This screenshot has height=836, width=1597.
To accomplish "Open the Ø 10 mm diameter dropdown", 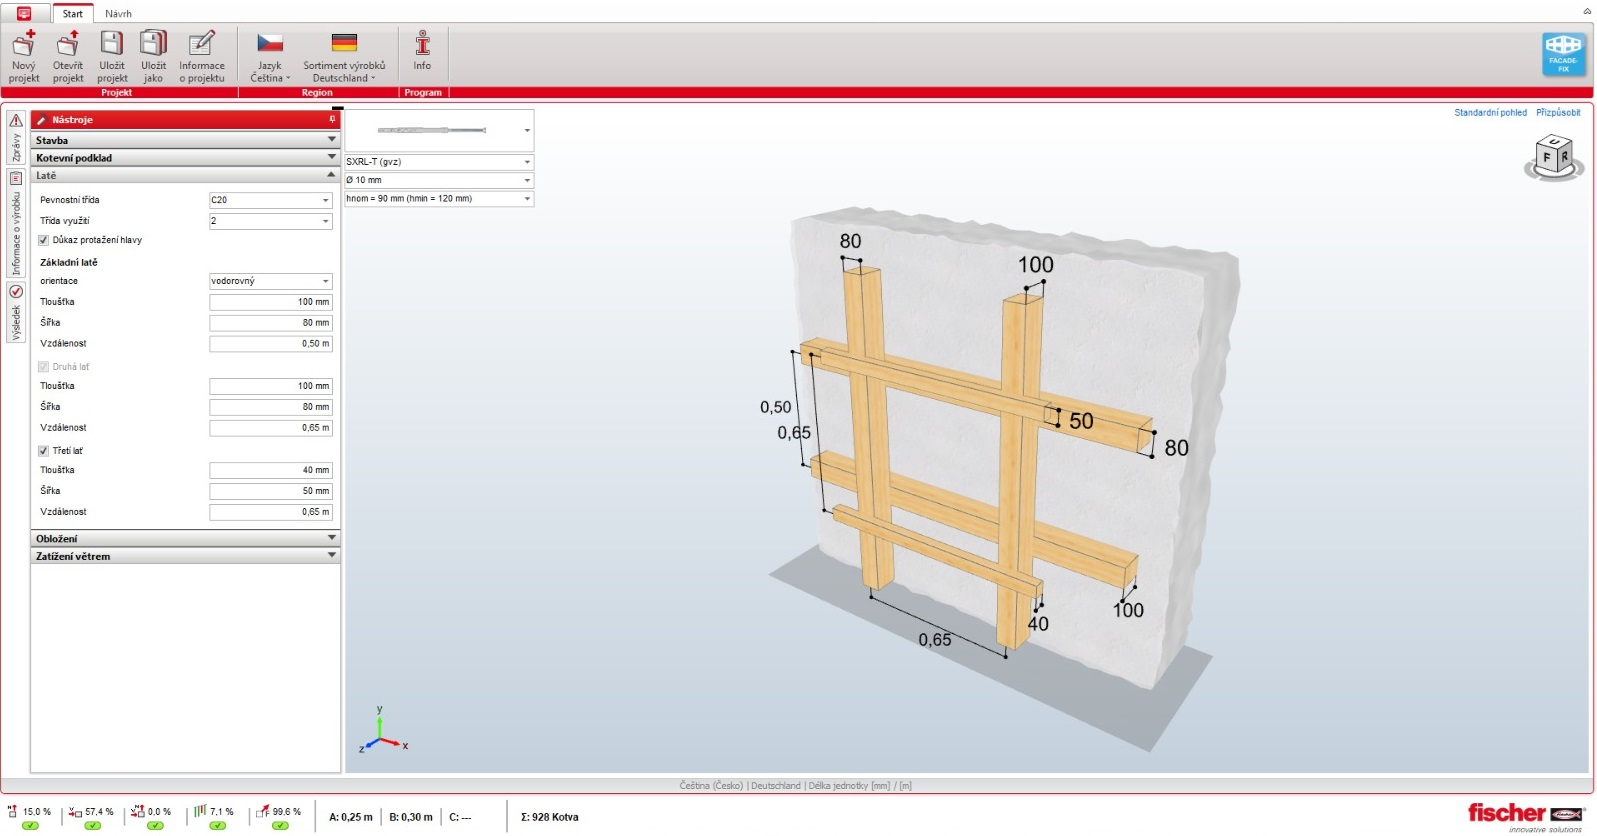I will [x=439, y=180].
